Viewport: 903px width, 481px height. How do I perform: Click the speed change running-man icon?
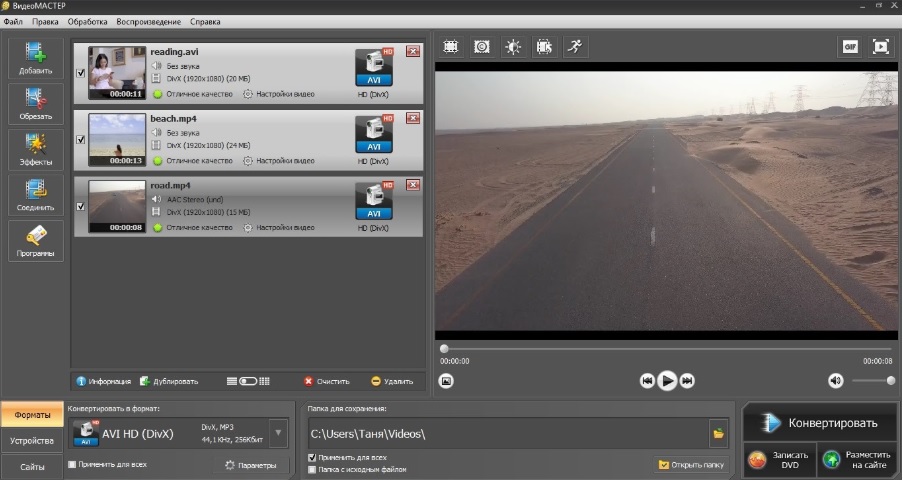pyautogui.click(x=574, y=46)
